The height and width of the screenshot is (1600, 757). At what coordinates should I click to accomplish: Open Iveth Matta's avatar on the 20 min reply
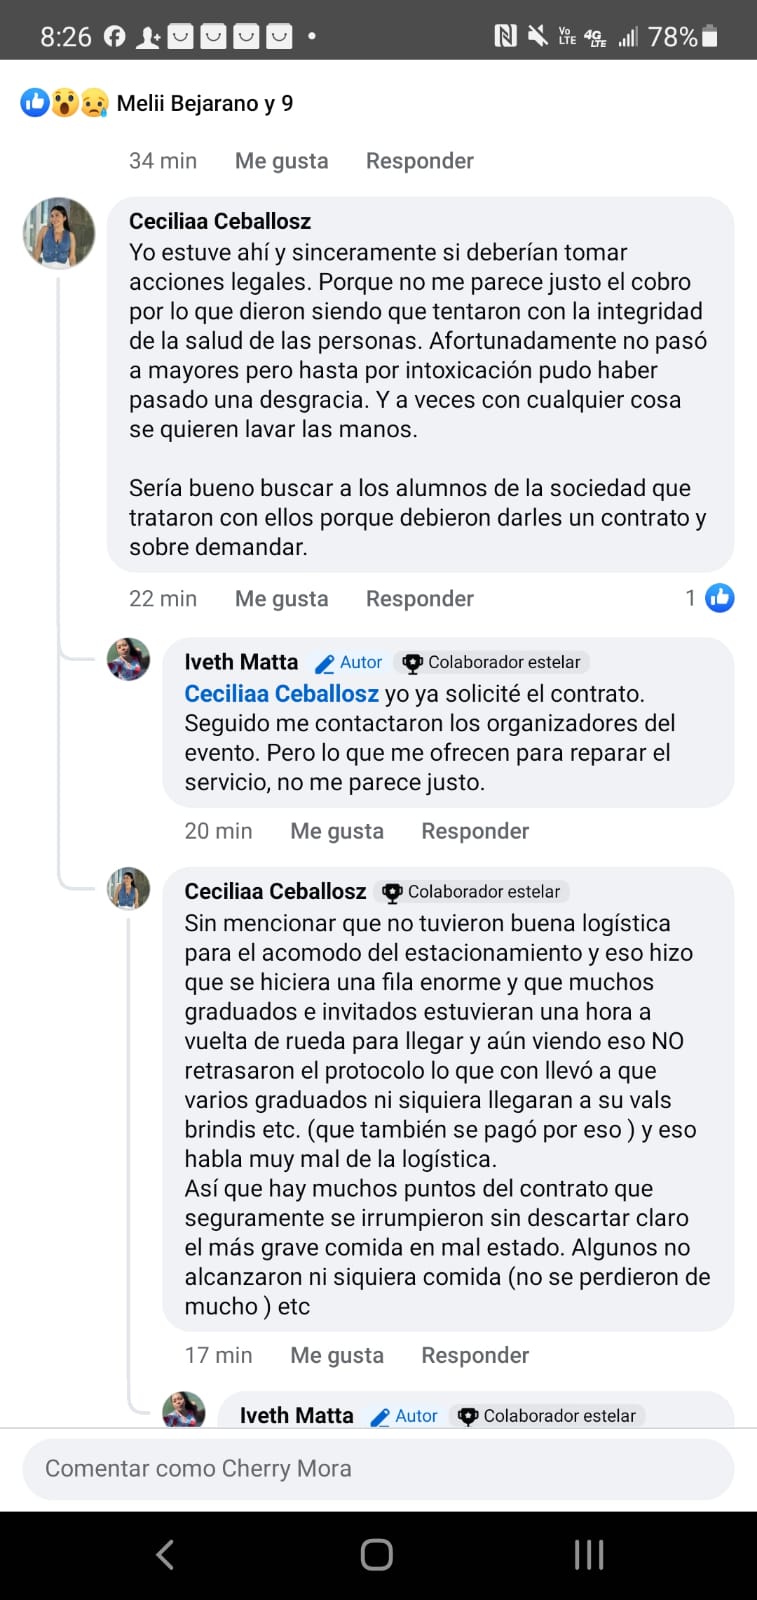pos(129,660)
